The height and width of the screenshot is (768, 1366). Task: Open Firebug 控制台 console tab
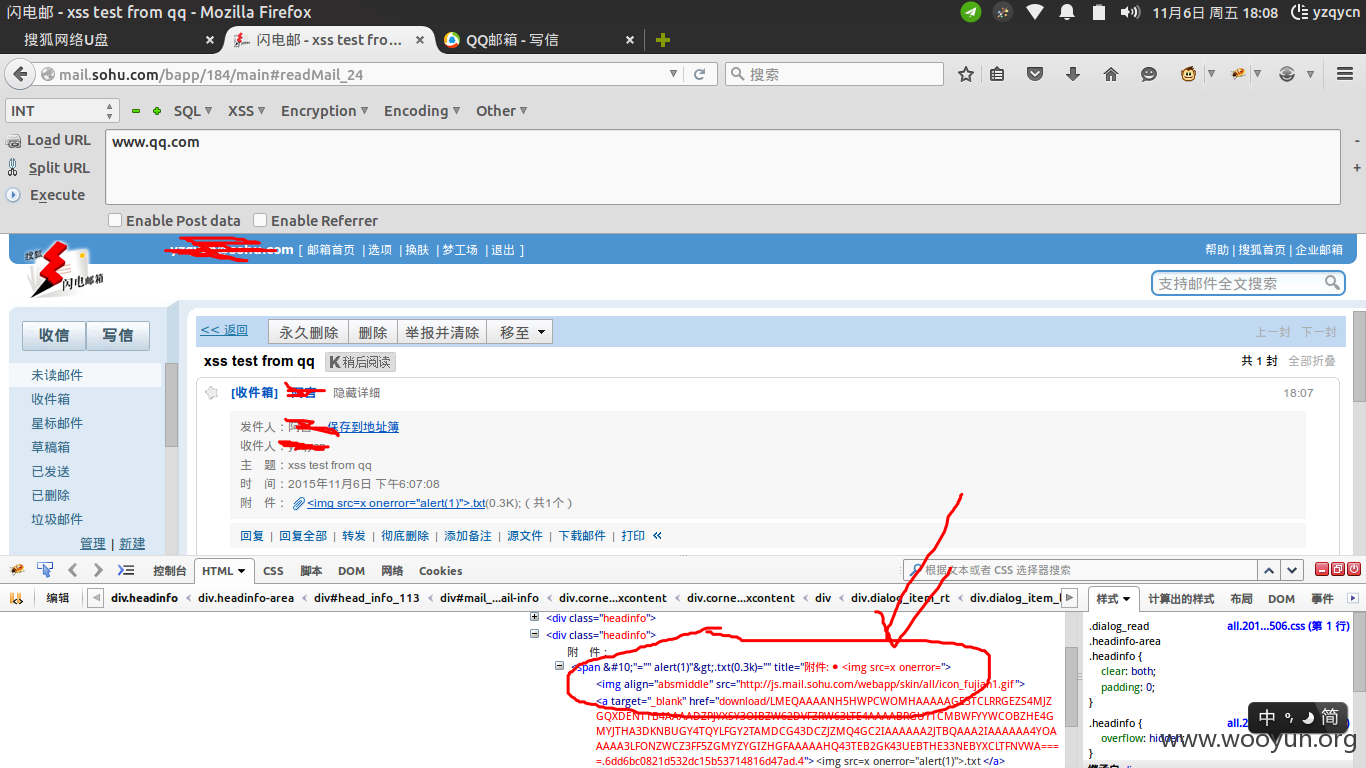point(170,570)
